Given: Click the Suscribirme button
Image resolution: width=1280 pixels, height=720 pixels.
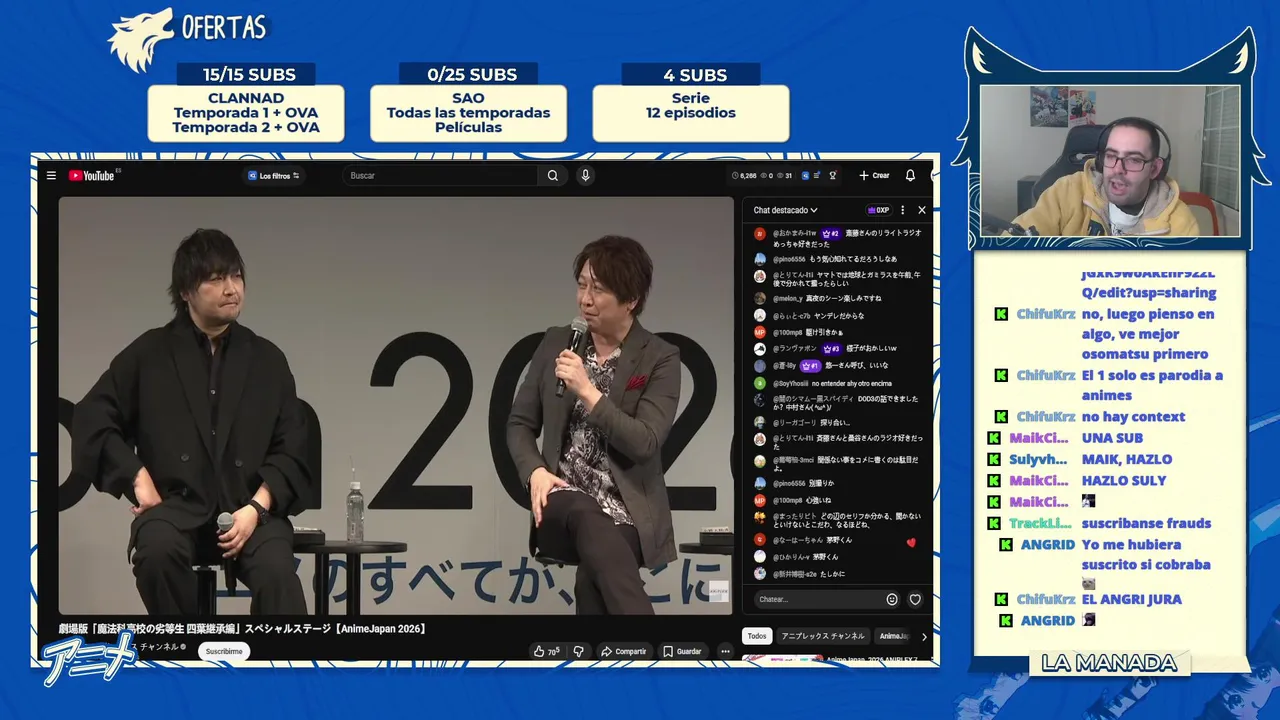Looking at the screenshot, I should [x=223, y=651].
